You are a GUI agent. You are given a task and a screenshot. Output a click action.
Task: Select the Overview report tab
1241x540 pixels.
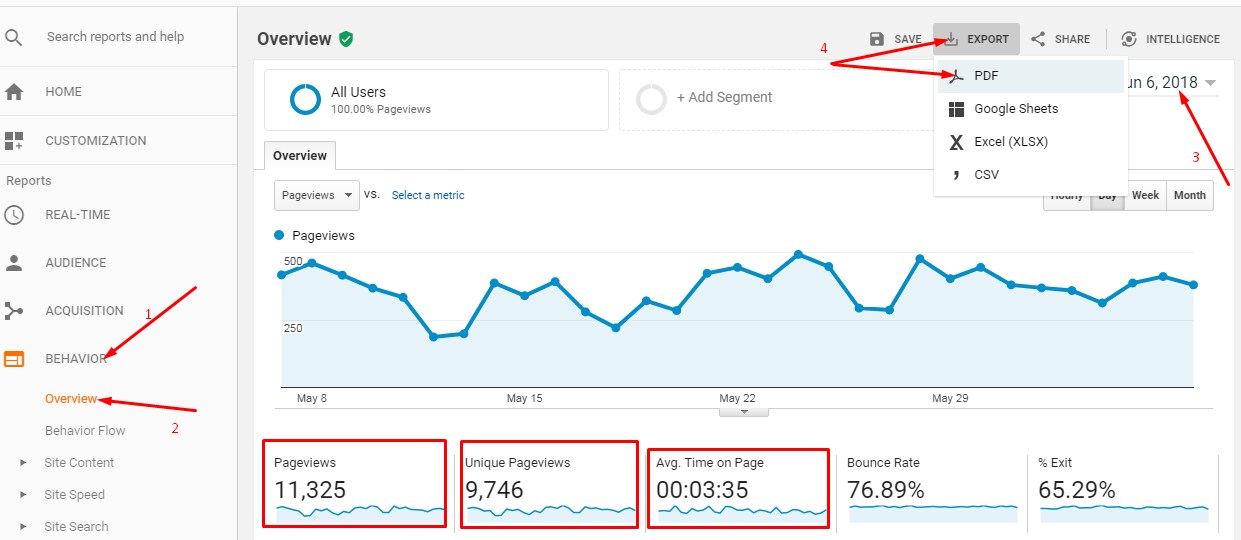point(300,156)
